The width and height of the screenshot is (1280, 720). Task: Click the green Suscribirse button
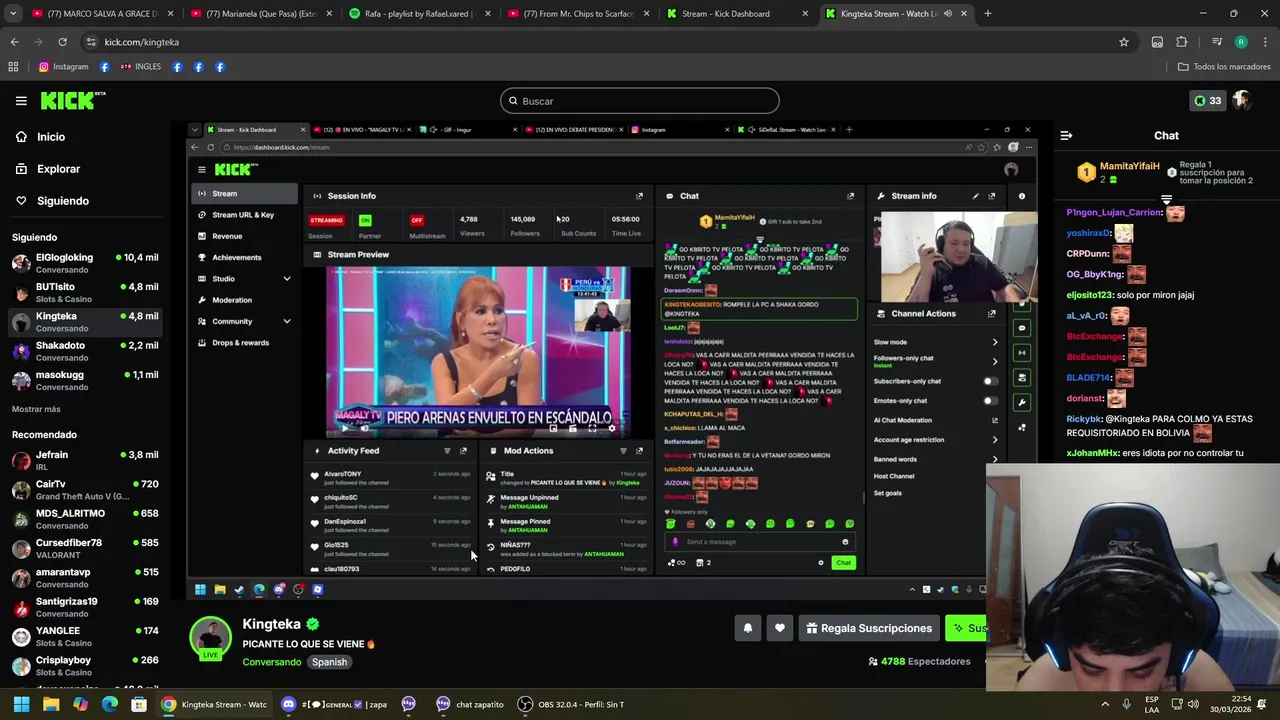[x=968, y=628]
